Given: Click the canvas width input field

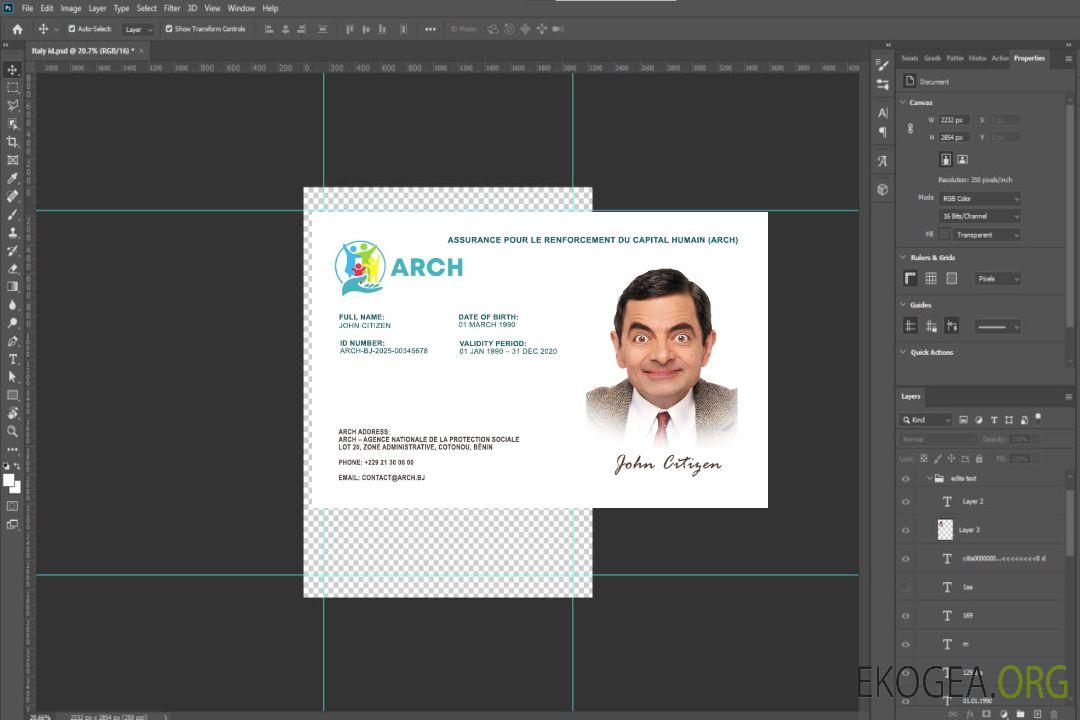Looking at the screenshot, I should tap(953, 120).
